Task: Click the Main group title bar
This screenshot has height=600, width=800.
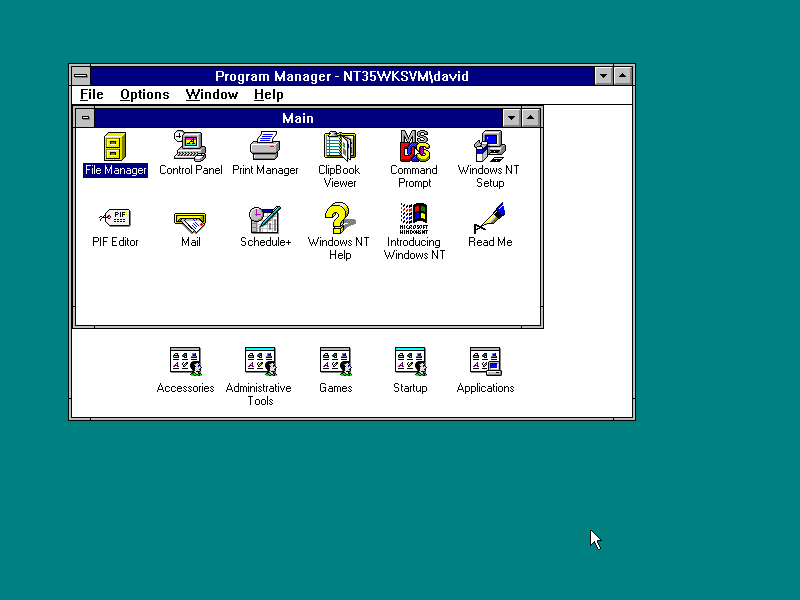Action: [x=298, y=118]
